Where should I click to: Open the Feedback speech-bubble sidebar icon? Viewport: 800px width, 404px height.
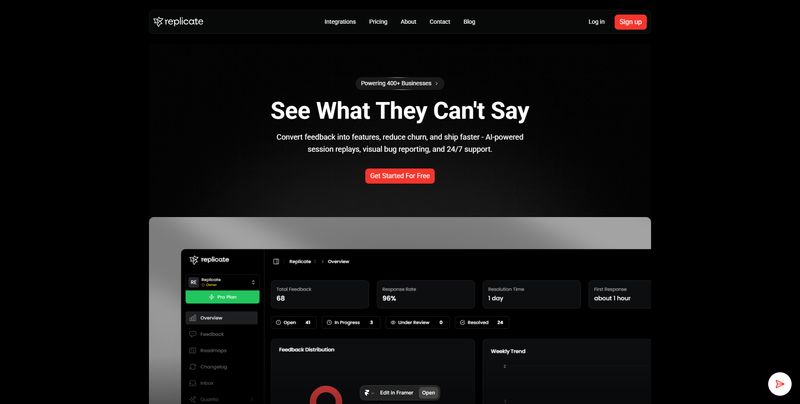tap(192, 335)
